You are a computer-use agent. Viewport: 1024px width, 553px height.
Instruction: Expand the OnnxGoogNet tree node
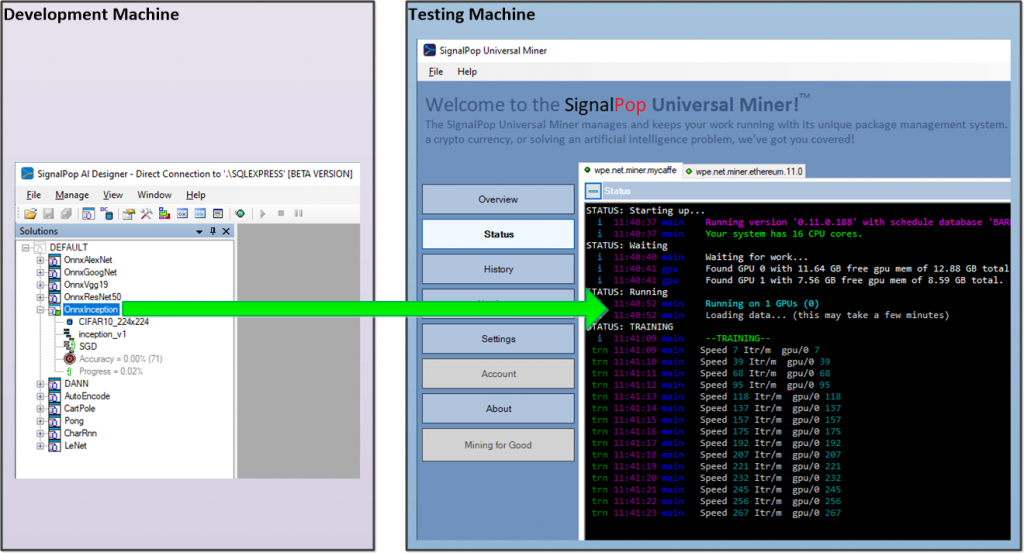click(x=40, y=272)
